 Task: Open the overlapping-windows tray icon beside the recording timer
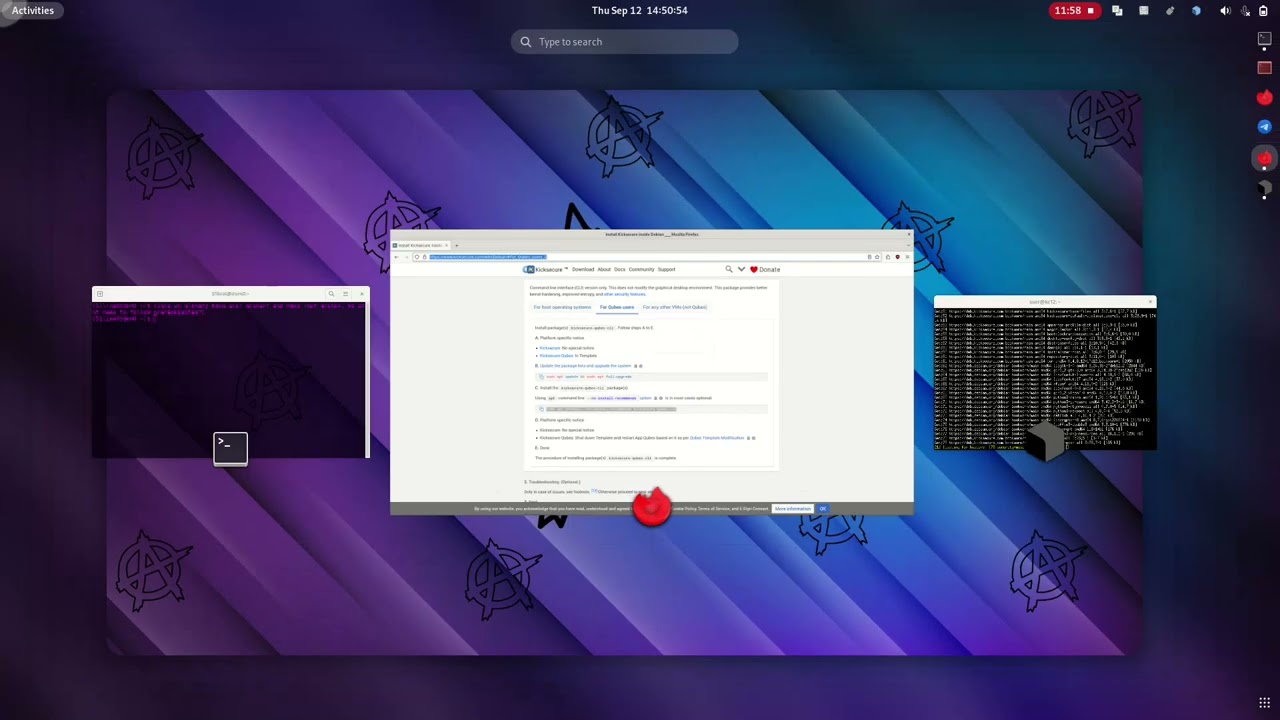point(1117,11)
